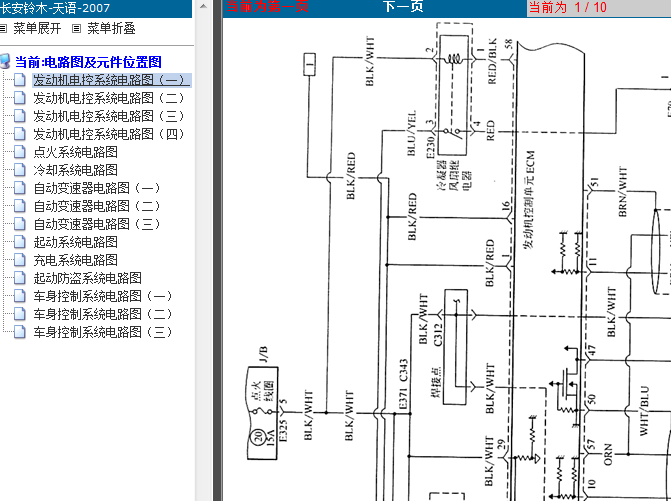This screenshot has height=501, width=671.
Task: Open 发动机电控系统电路图（一）
Action: pyautogui.click(x=111, y=80)
